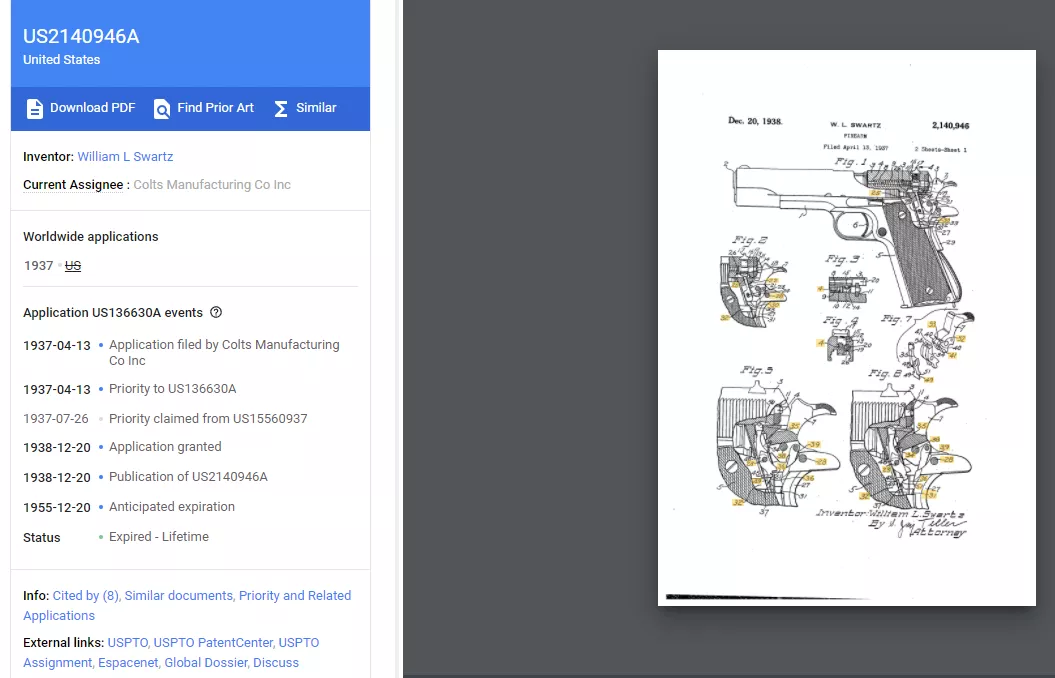
Task: Click Priority claimed from US15560937 event
Action: point(208,418)
